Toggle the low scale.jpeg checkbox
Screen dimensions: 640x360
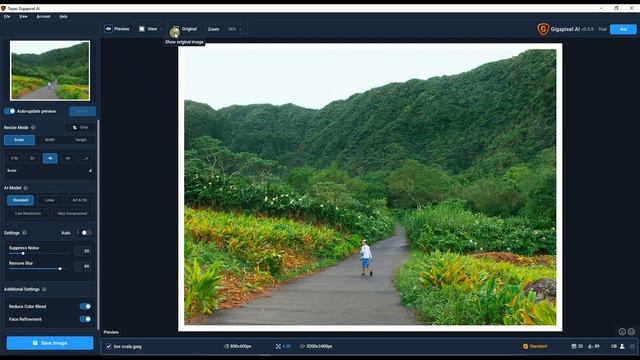tap(109, 346)
